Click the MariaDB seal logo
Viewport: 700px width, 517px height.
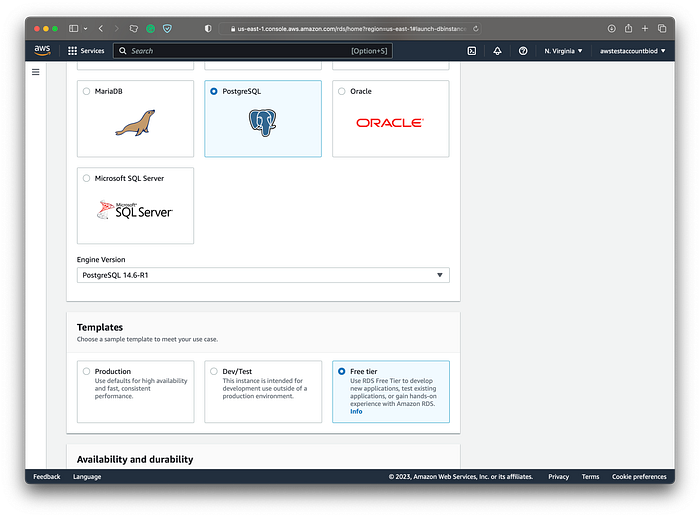[135, 123]
